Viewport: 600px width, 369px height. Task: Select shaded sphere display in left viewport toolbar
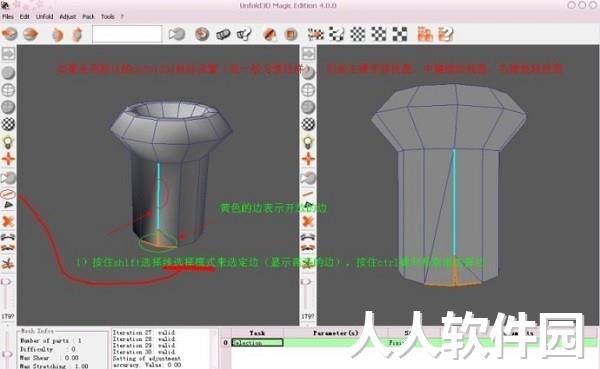[8, 73]
